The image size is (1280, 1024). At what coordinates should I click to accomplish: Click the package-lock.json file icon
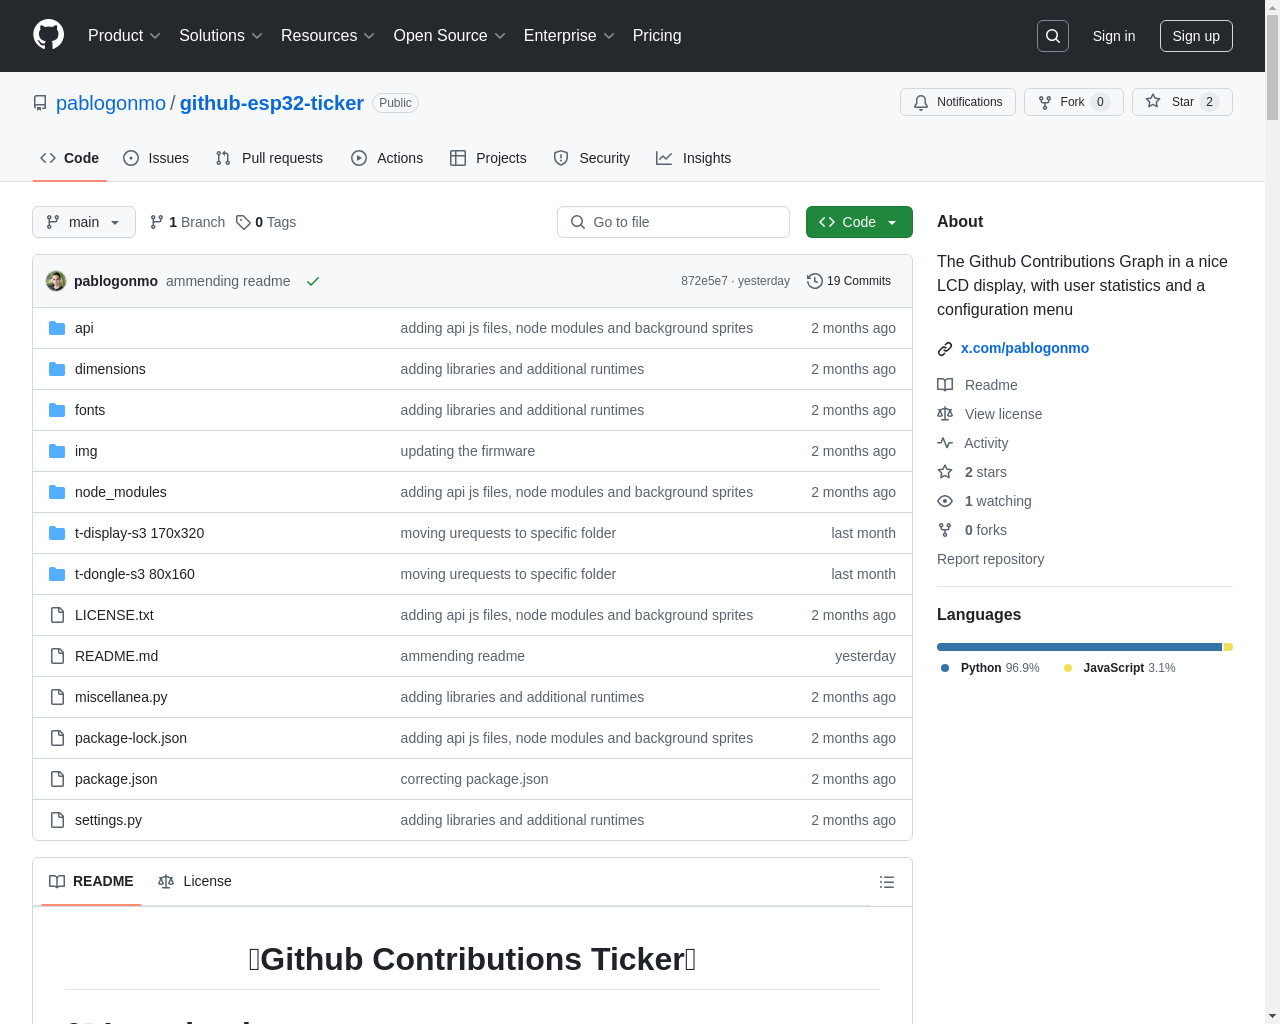57,738
